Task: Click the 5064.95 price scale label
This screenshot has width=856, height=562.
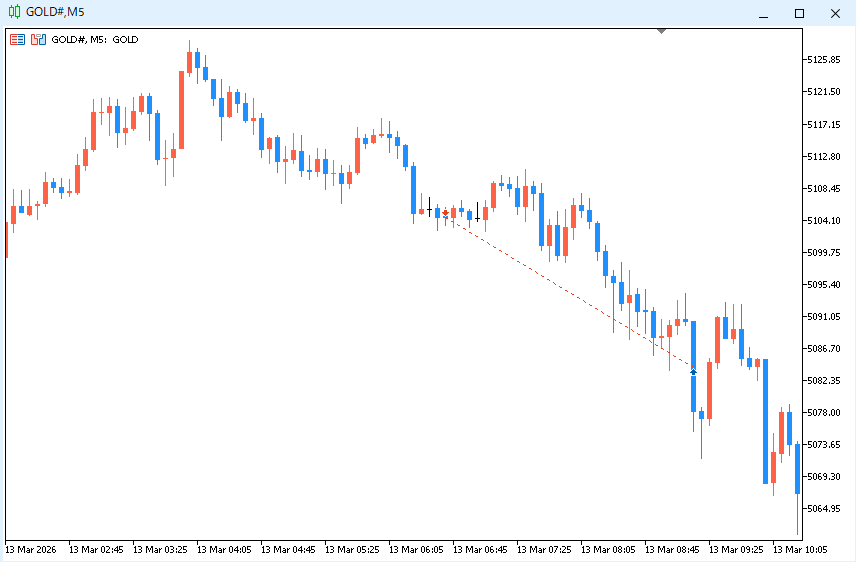Action: point(828,508)
